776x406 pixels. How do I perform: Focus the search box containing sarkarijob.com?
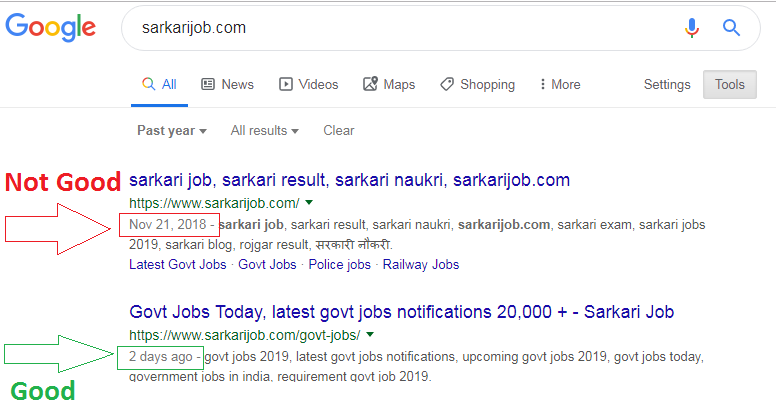400,28
